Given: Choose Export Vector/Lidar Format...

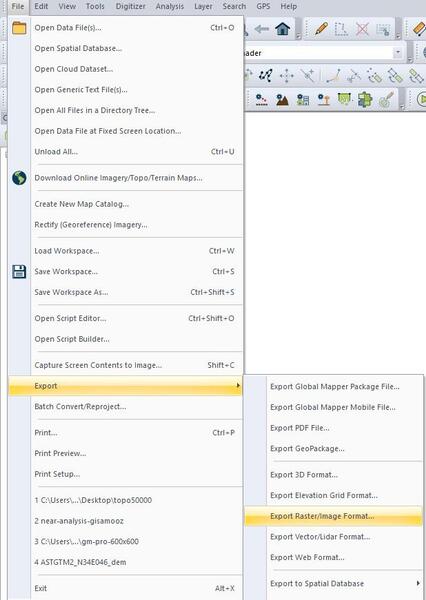Looking at the screenshot, I should (333, 537).
